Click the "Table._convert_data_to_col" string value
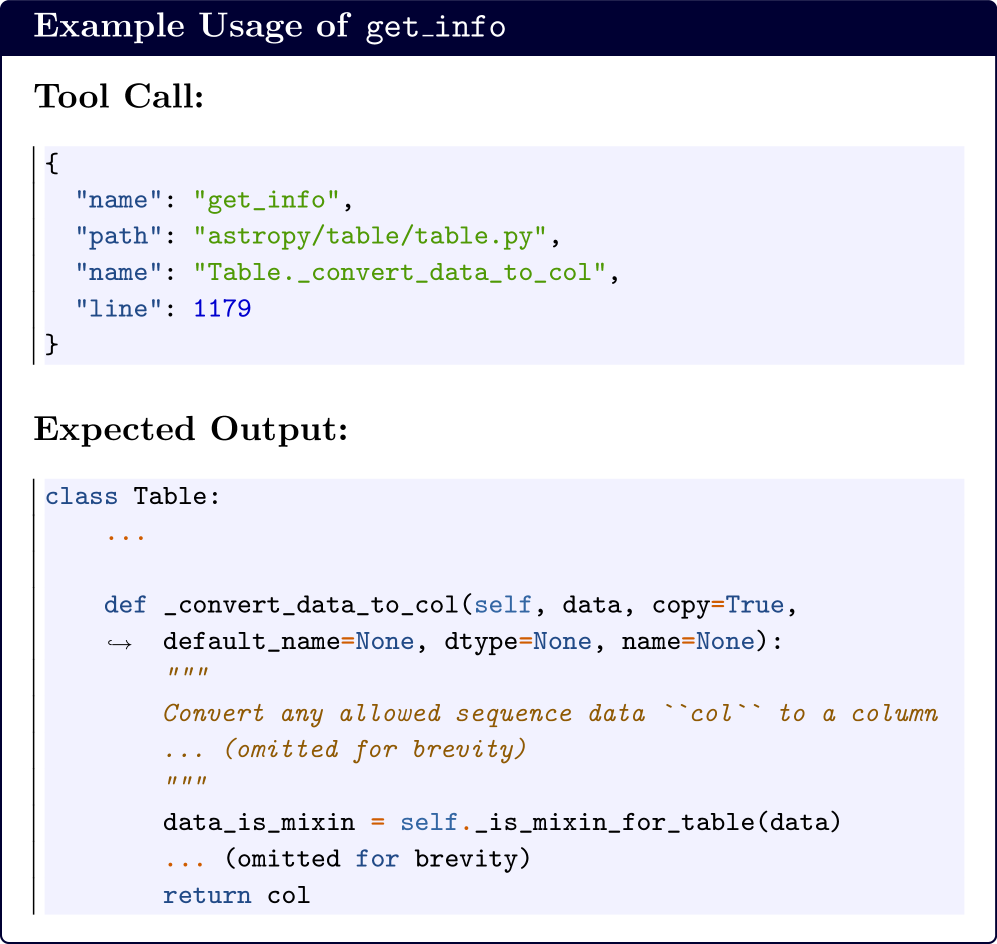Viewport: 997px width, 944px height. (x=400, y=272)
